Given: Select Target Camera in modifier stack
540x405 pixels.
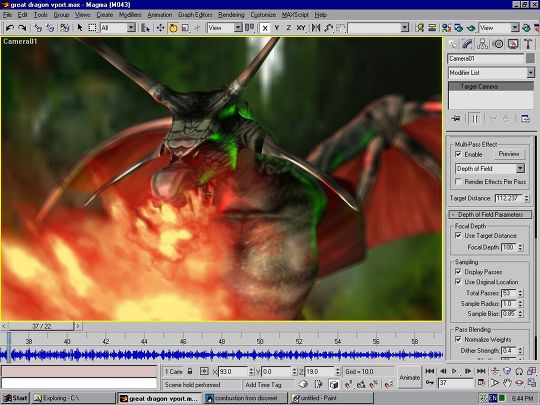Looking at the screenshot, I should [491, 86].
